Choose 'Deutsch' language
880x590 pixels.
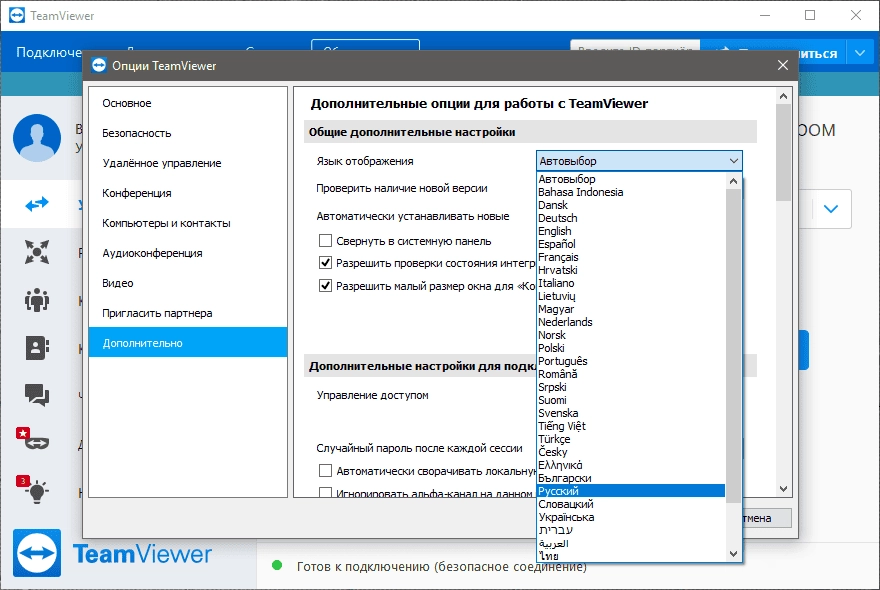click(631, 218)
